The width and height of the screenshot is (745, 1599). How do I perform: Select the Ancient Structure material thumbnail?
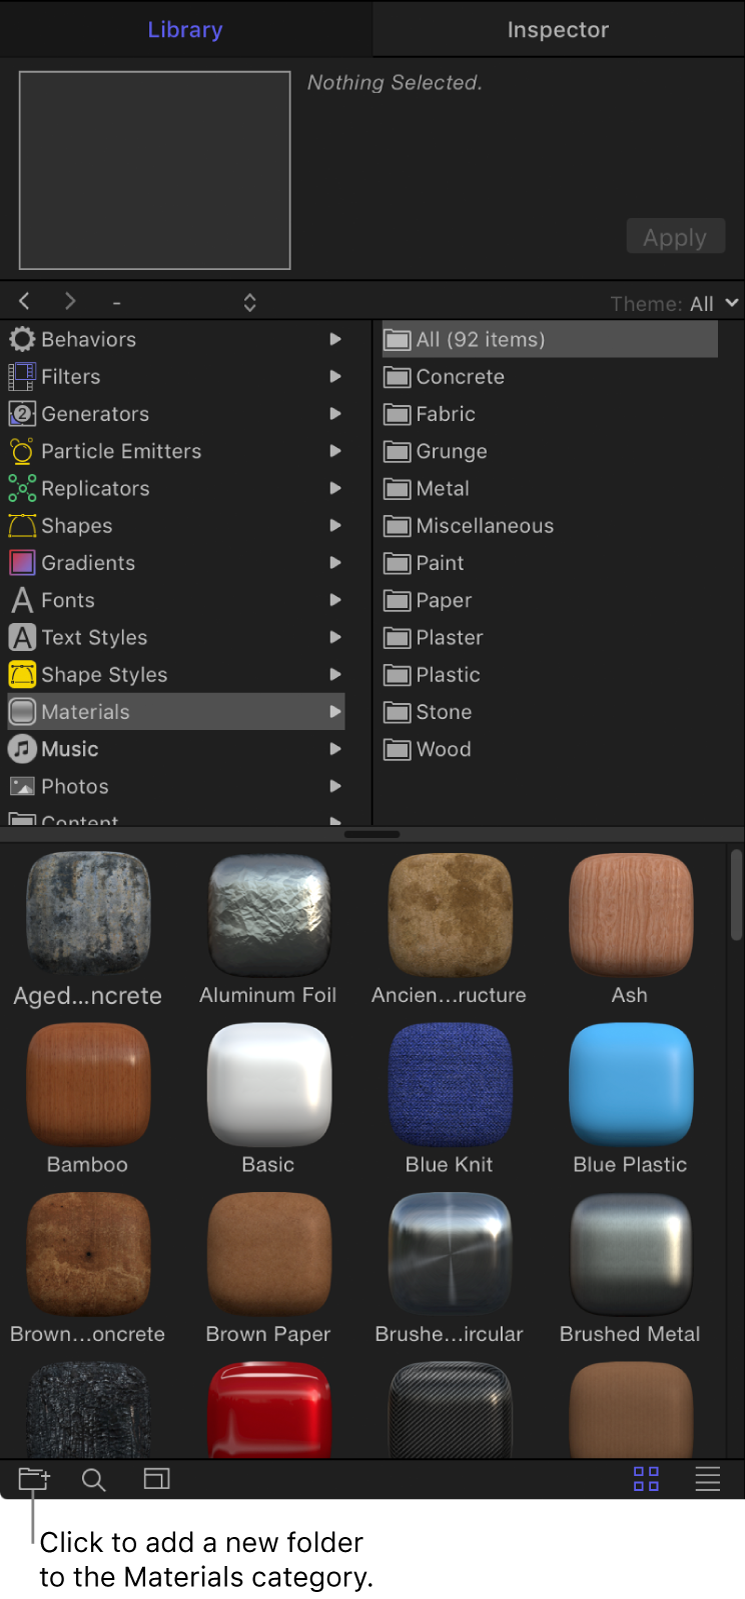pos(450,914)
